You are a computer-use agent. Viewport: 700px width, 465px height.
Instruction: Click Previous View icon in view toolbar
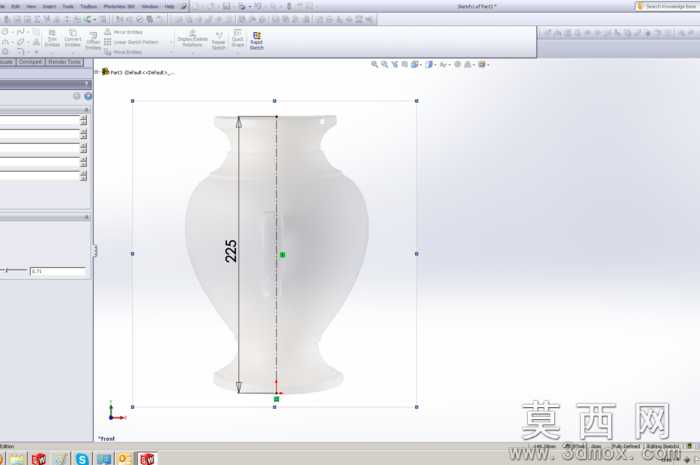coord(395,65)
